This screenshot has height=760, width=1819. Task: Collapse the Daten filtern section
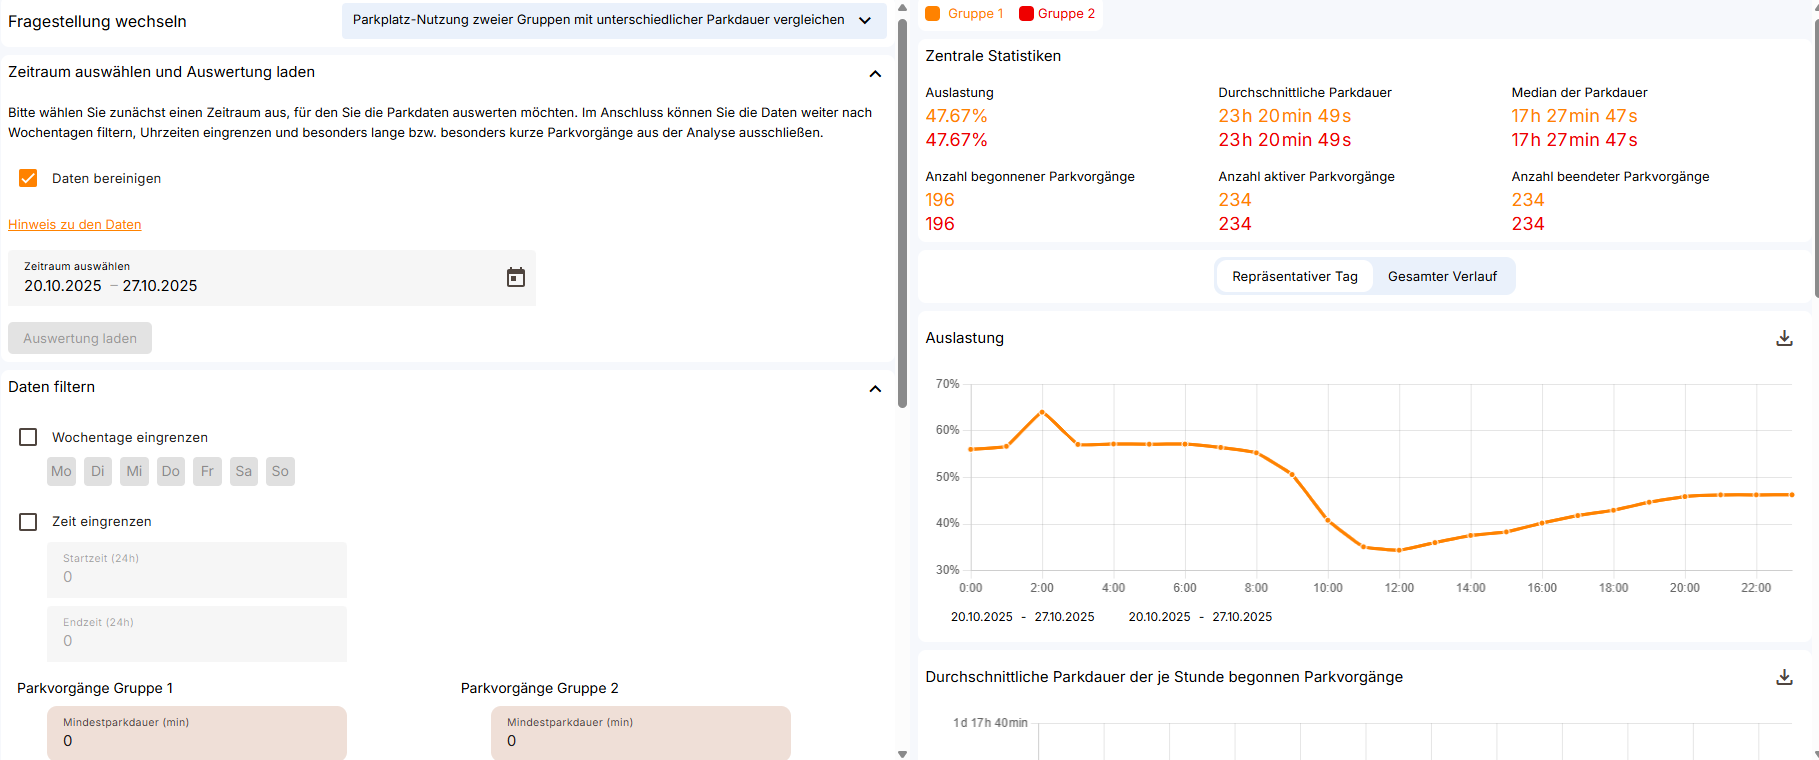875,388
